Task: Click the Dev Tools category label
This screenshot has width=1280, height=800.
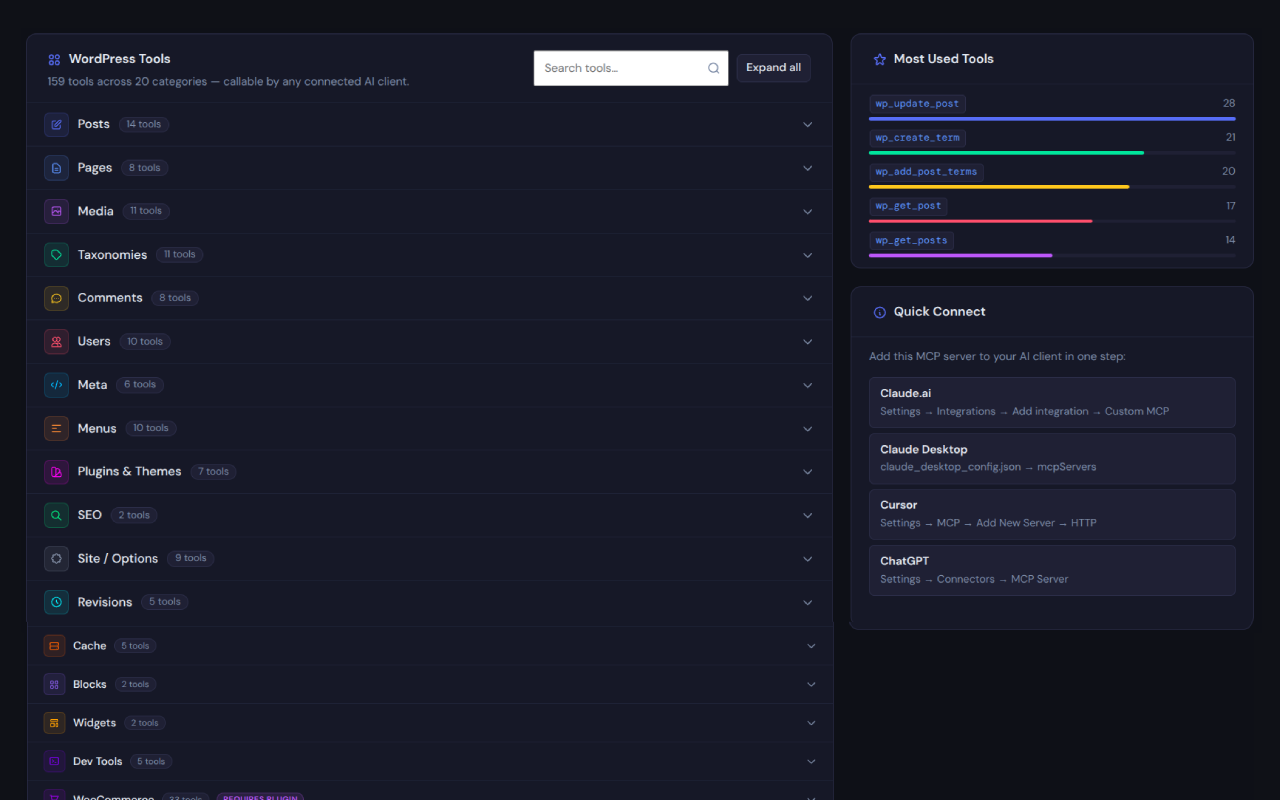Action: [x=98, y=761]
